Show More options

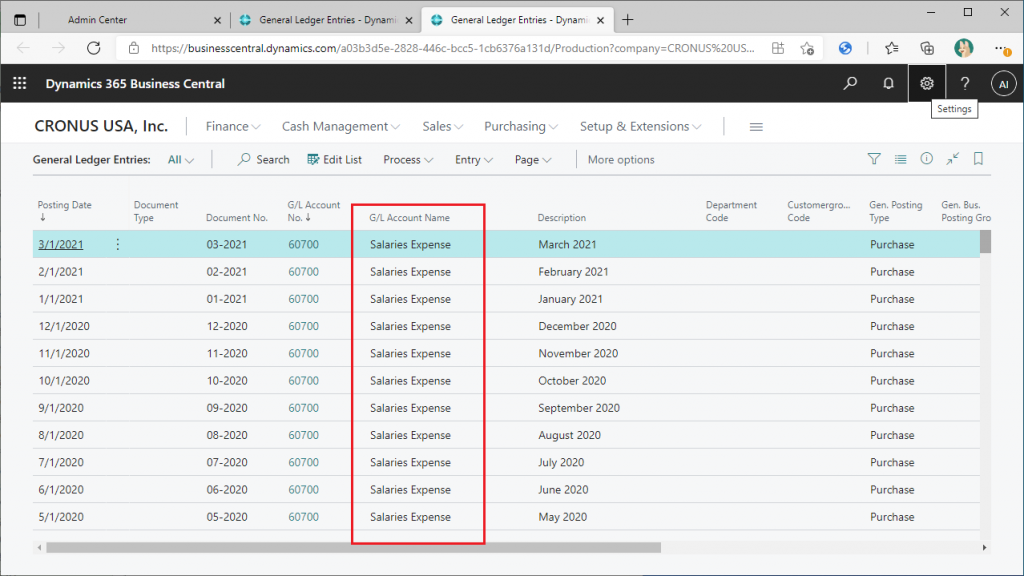pos(620,159)
